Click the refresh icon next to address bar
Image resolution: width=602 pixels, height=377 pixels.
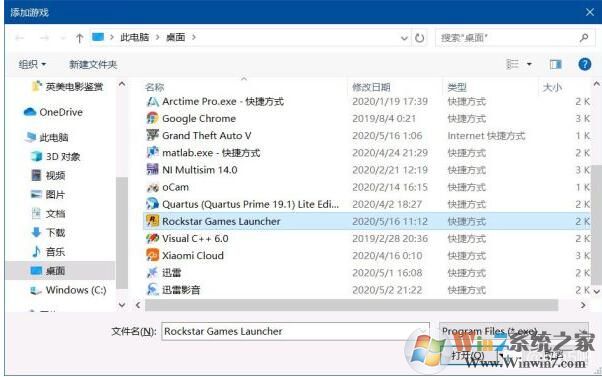(x=419, y=38)
